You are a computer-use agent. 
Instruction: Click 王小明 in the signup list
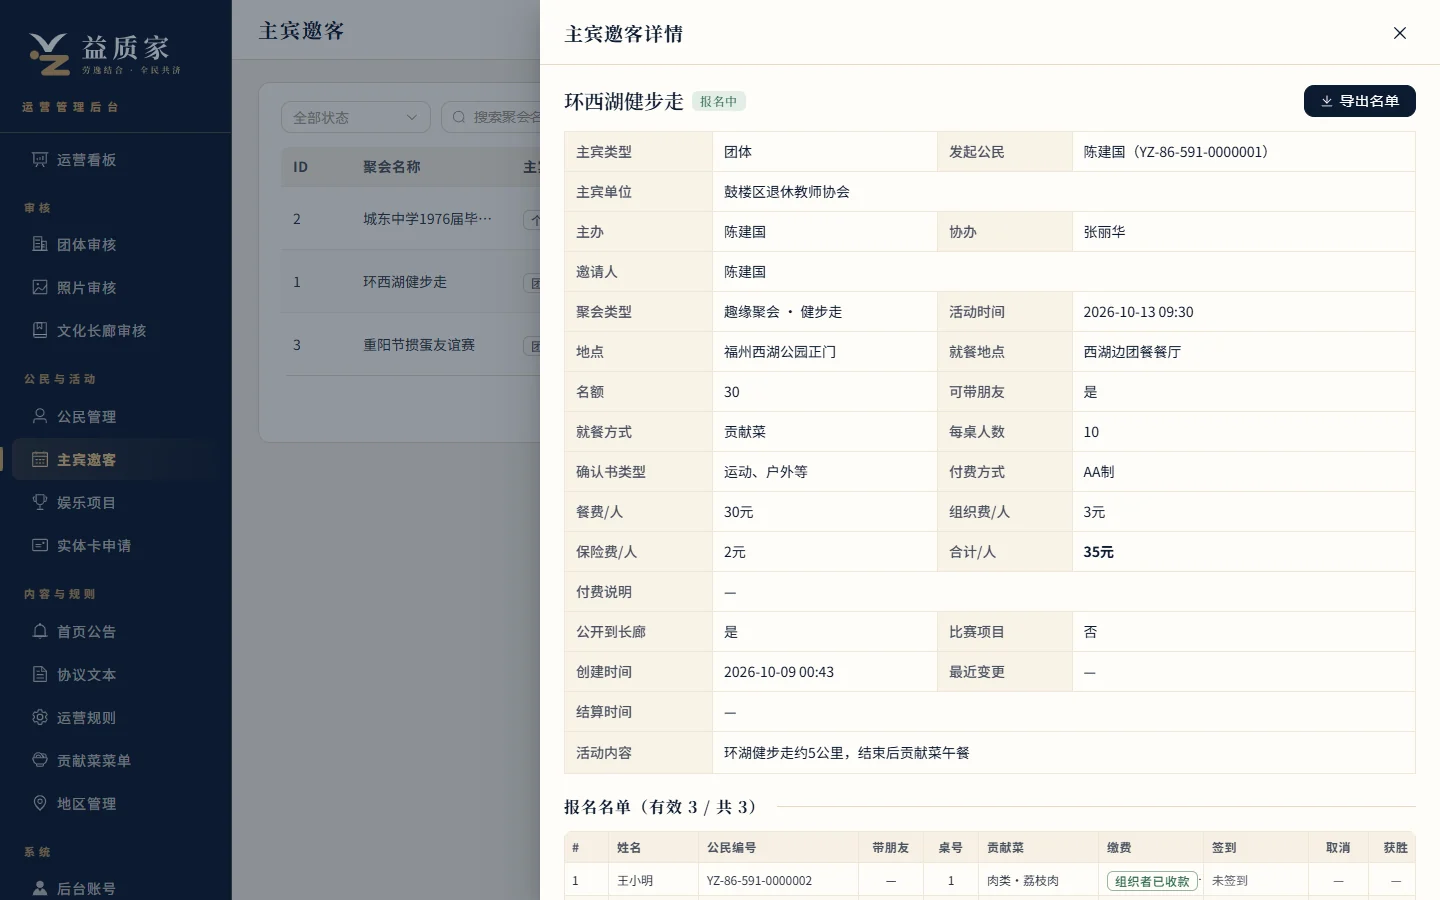coord(635,881)
